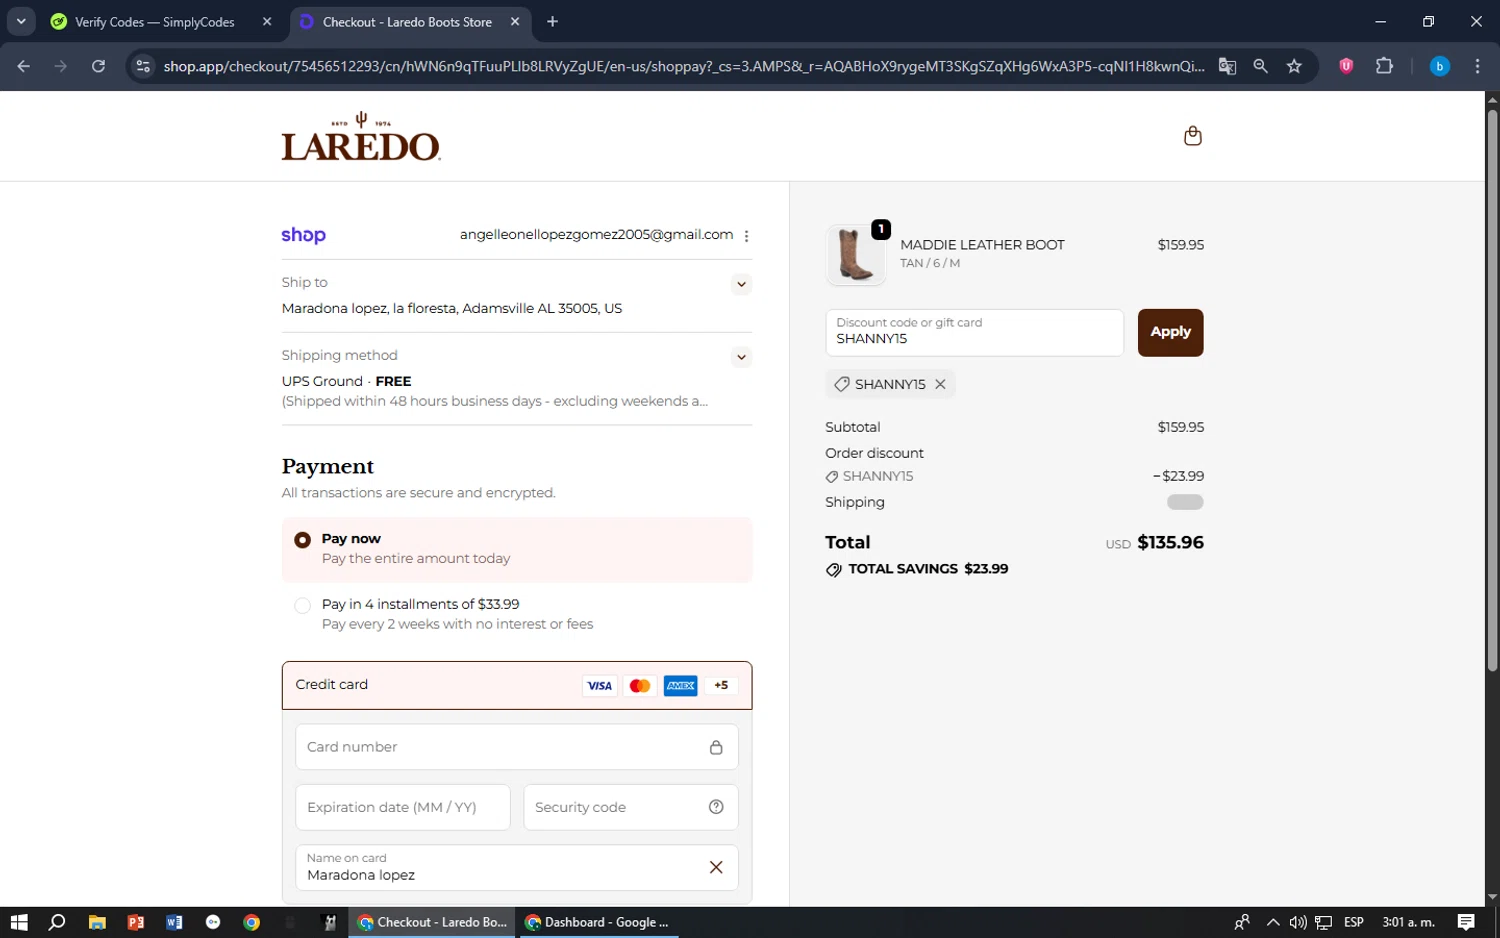Apply the discount code
The width and height of the screenshot is (1500, 938).
point(1170,332)
